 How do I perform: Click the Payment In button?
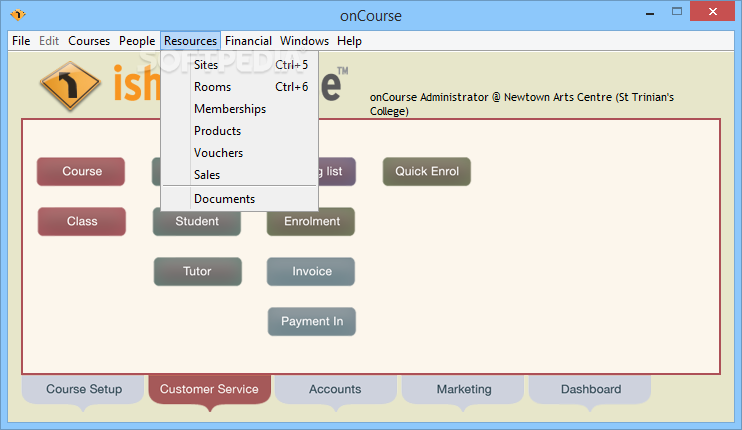click(312, 322)
